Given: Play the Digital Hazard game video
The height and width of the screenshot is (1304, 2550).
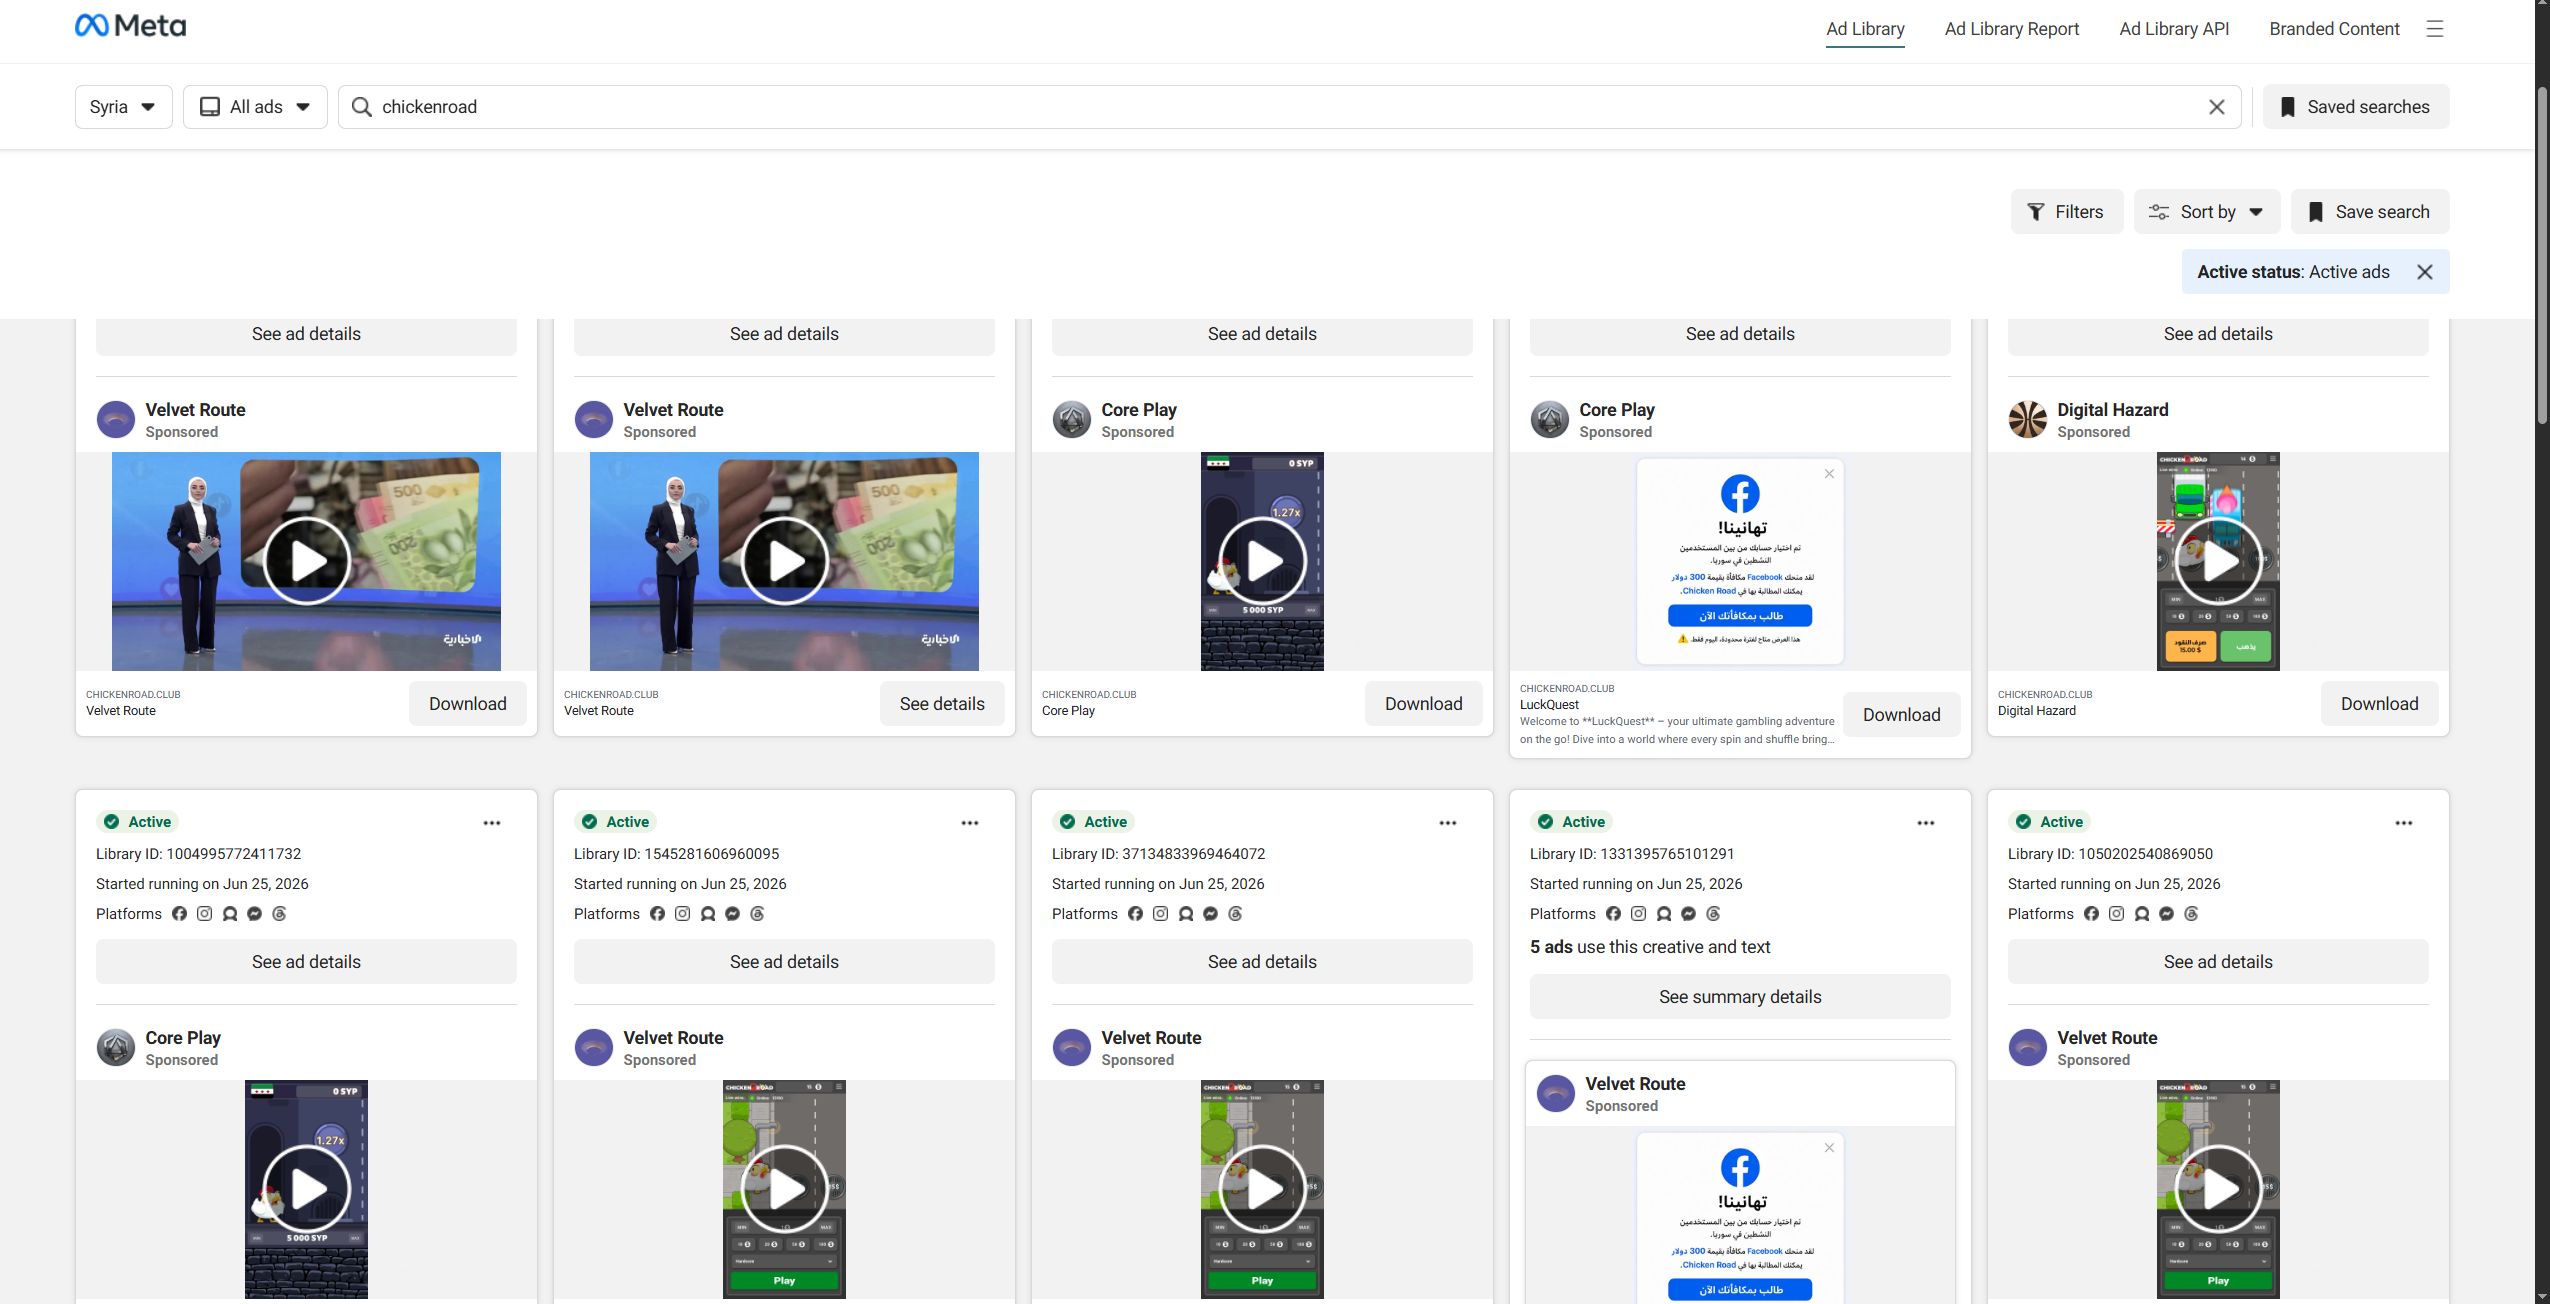Looking at the screenshot, I should pos(2218,561).
